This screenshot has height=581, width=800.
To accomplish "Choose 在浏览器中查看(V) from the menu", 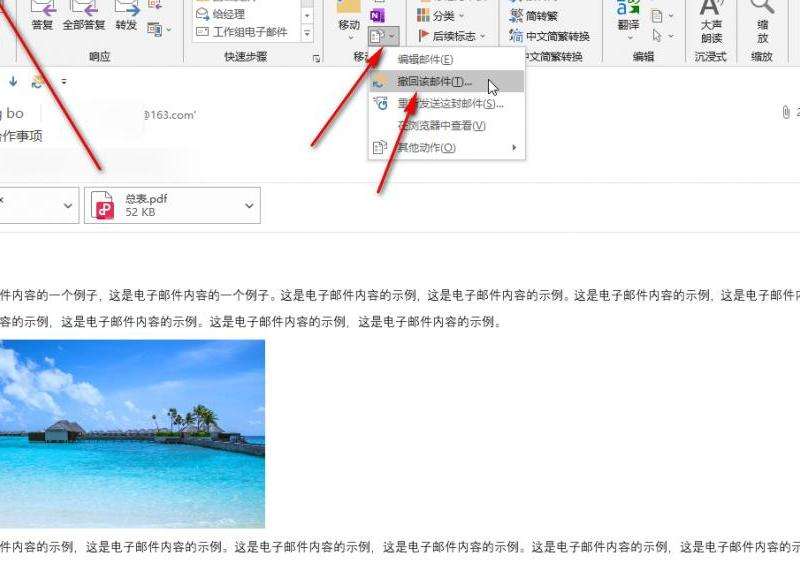I will 446,125.
